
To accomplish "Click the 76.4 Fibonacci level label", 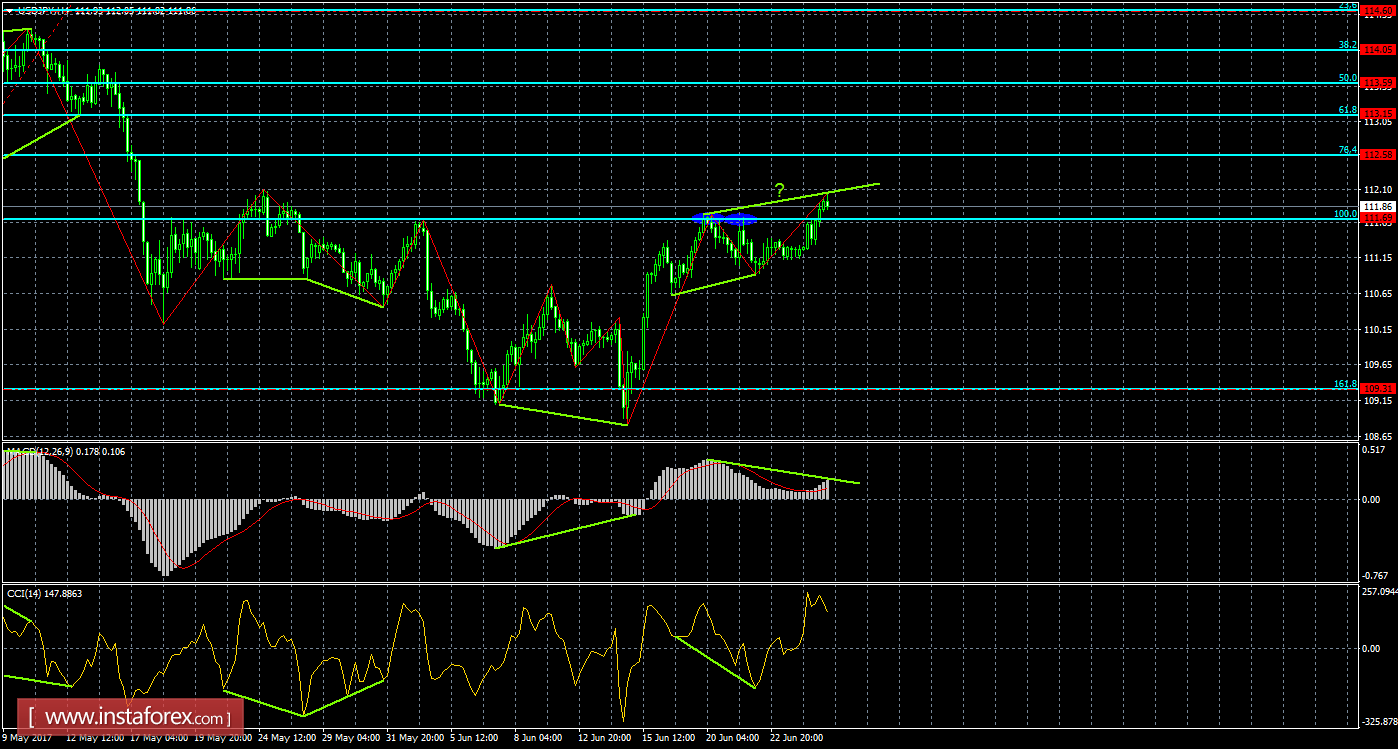I will coord(1347,150).
